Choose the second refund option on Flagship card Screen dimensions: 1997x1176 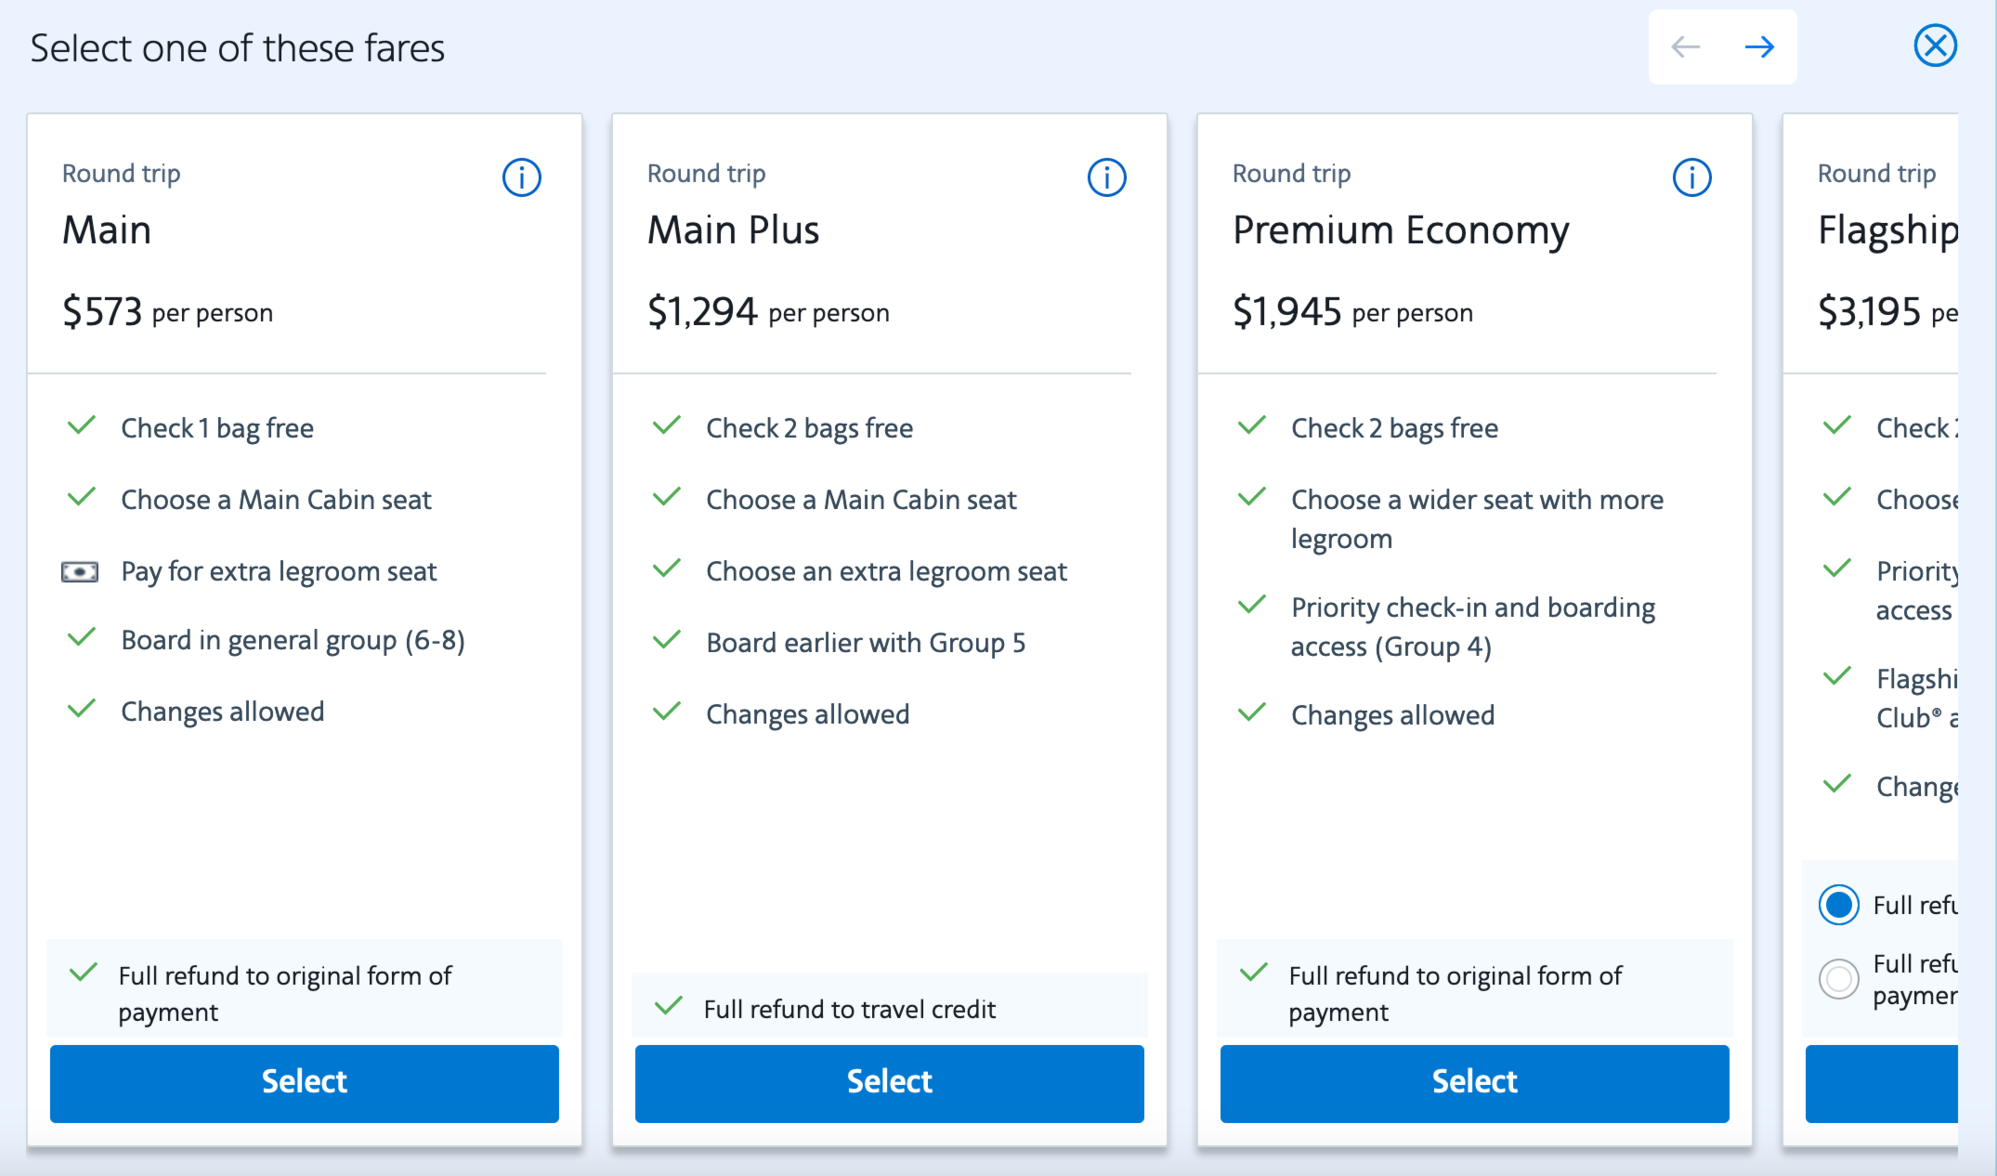click(x=1838, y=979)
